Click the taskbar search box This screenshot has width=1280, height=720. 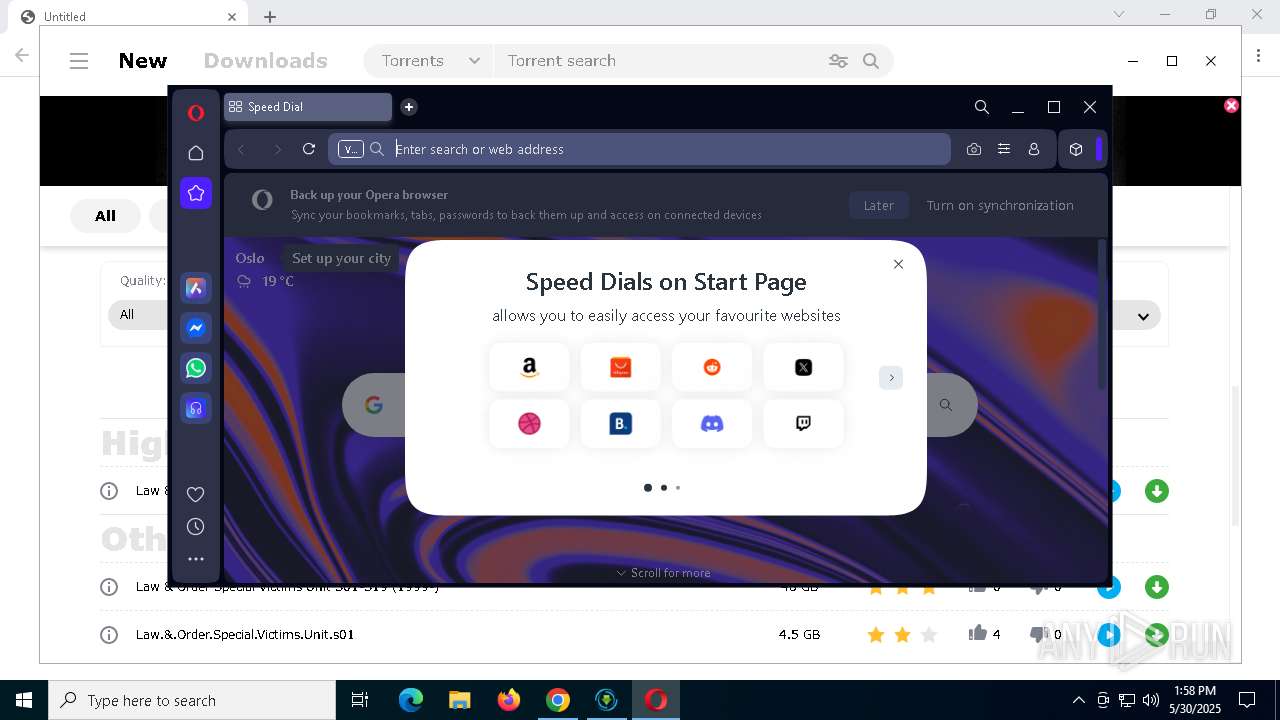coord(192,700)
